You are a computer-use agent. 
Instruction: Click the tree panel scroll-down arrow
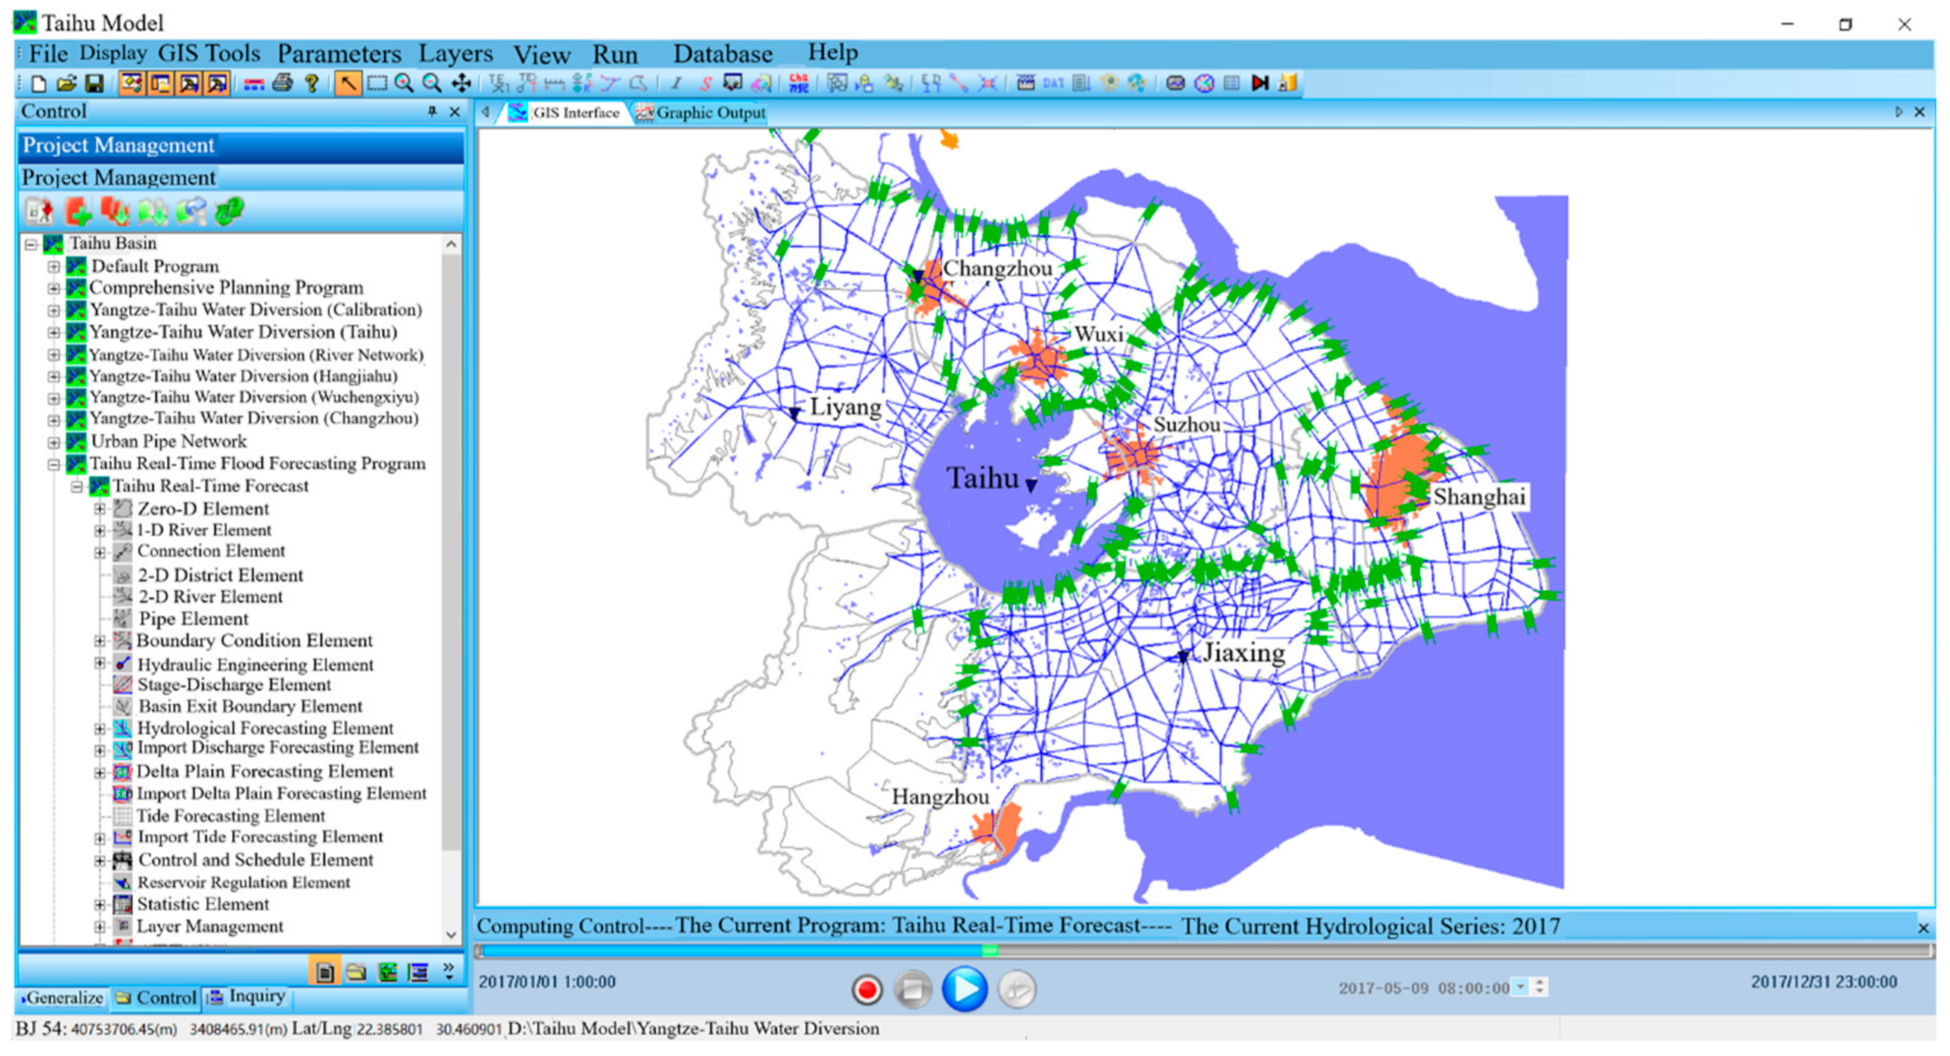pos(451,935)
